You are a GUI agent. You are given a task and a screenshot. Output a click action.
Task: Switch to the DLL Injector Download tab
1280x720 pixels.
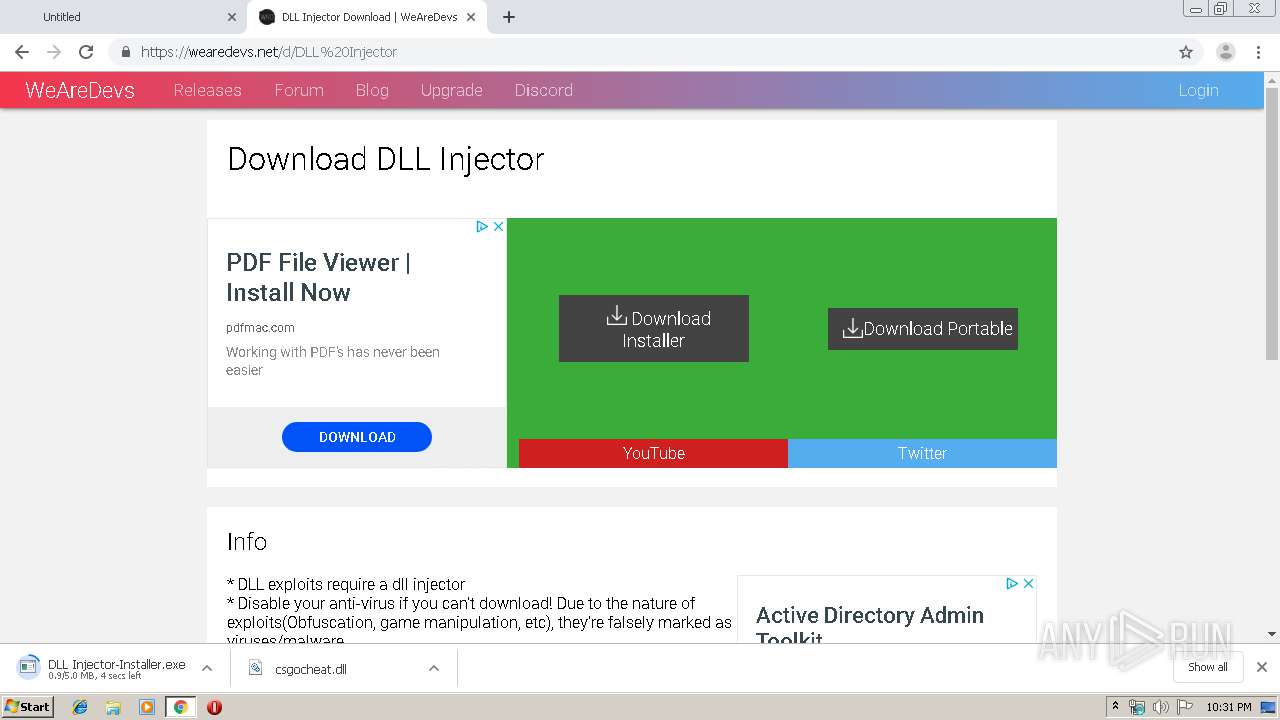point(368,17)
